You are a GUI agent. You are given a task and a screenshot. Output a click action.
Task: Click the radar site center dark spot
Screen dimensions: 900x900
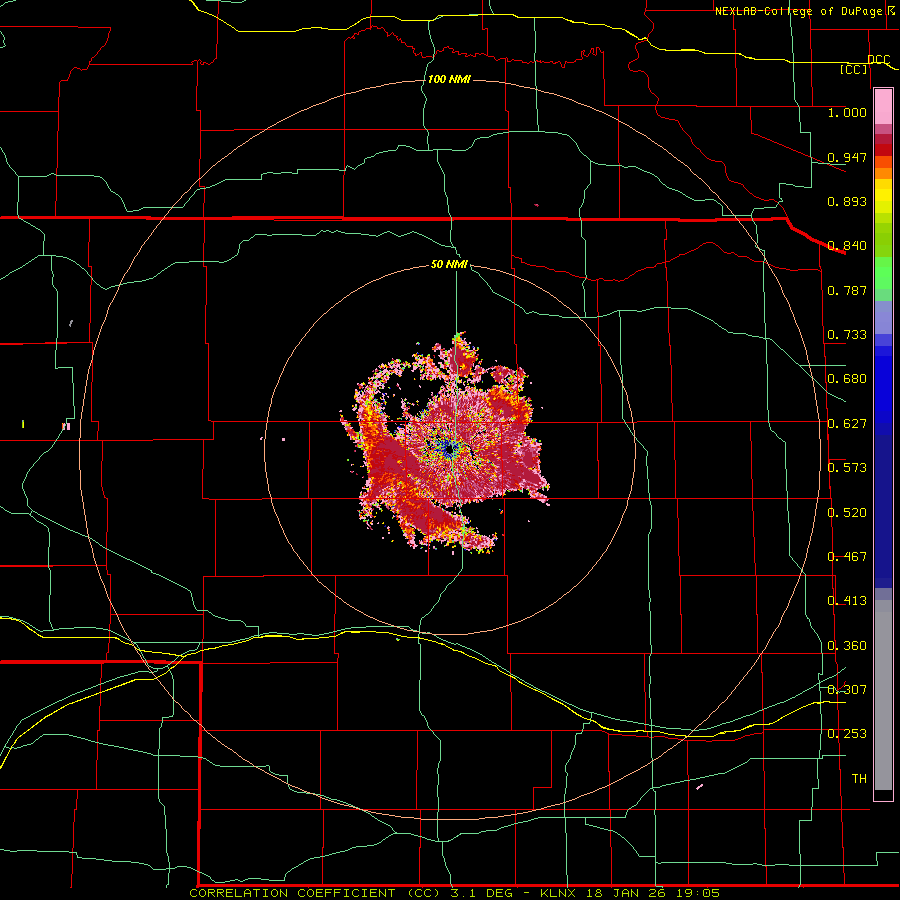449,448
